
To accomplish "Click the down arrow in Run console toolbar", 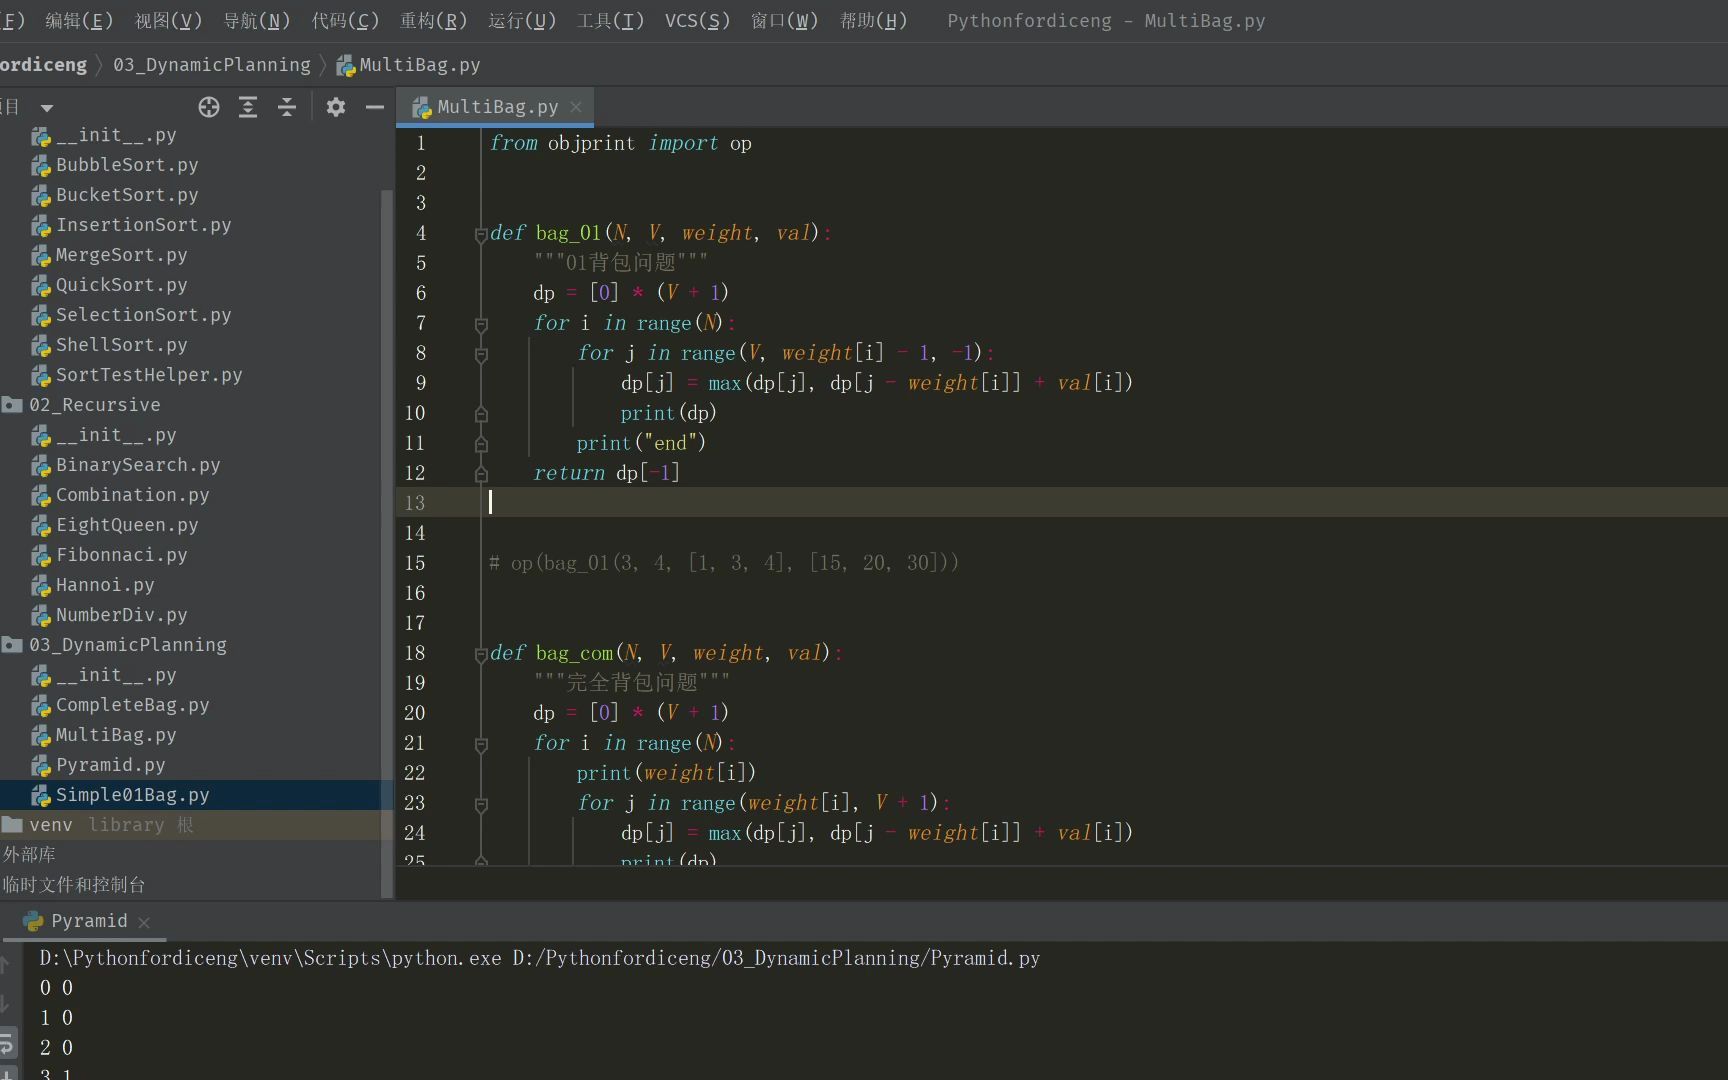I will tap(9, 1005).
